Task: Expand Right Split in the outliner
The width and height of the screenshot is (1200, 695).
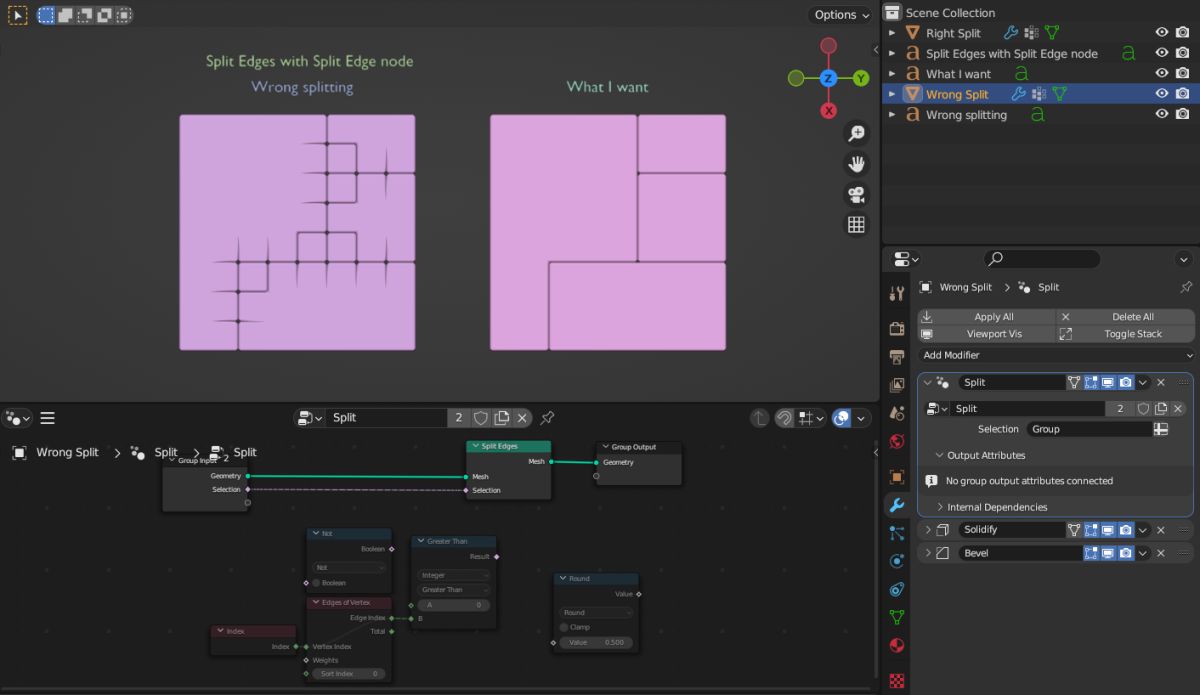Action: 892,33
